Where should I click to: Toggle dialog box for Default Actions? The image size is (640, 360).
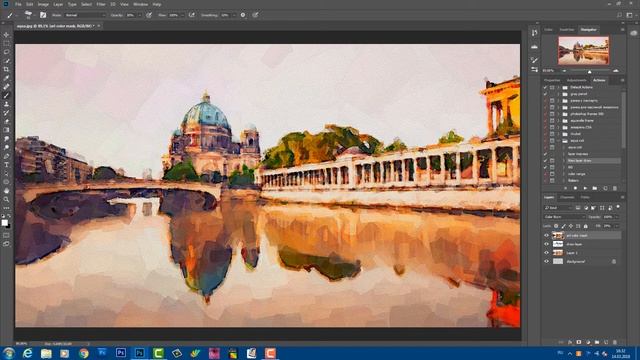(552, 87)
